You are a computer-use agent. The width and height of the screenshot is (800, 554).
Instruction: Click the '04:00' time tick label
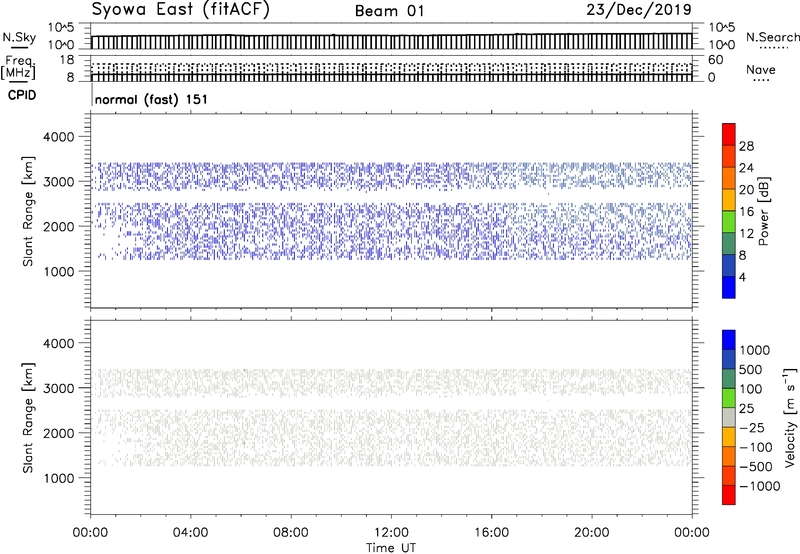pyautogui.click(x=190, y=533)
